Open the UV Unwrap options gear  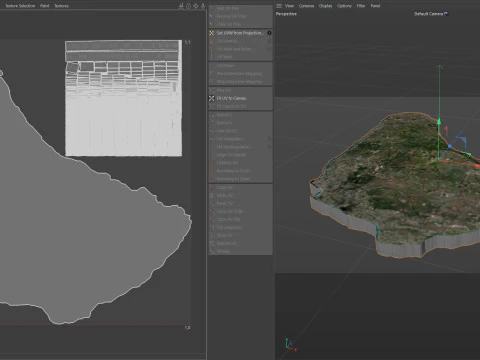coord(269,41)
